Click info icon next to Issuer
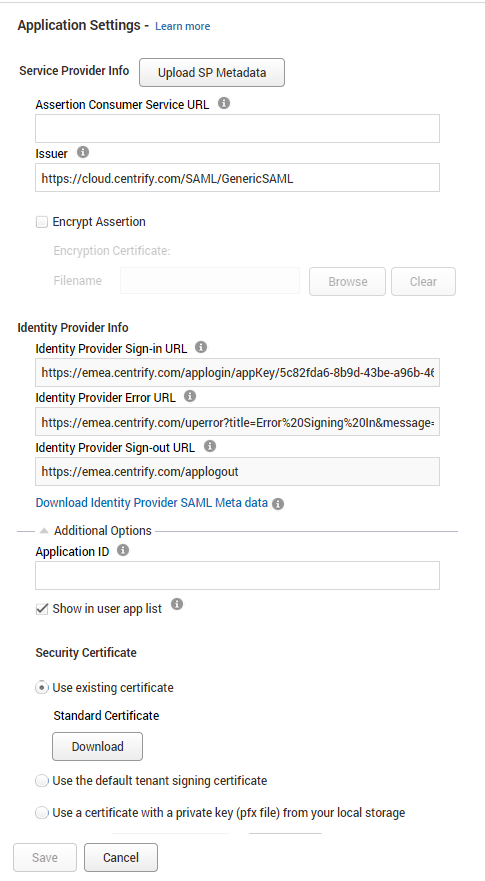Screen dimensions: 485x881 coord(83,152)
